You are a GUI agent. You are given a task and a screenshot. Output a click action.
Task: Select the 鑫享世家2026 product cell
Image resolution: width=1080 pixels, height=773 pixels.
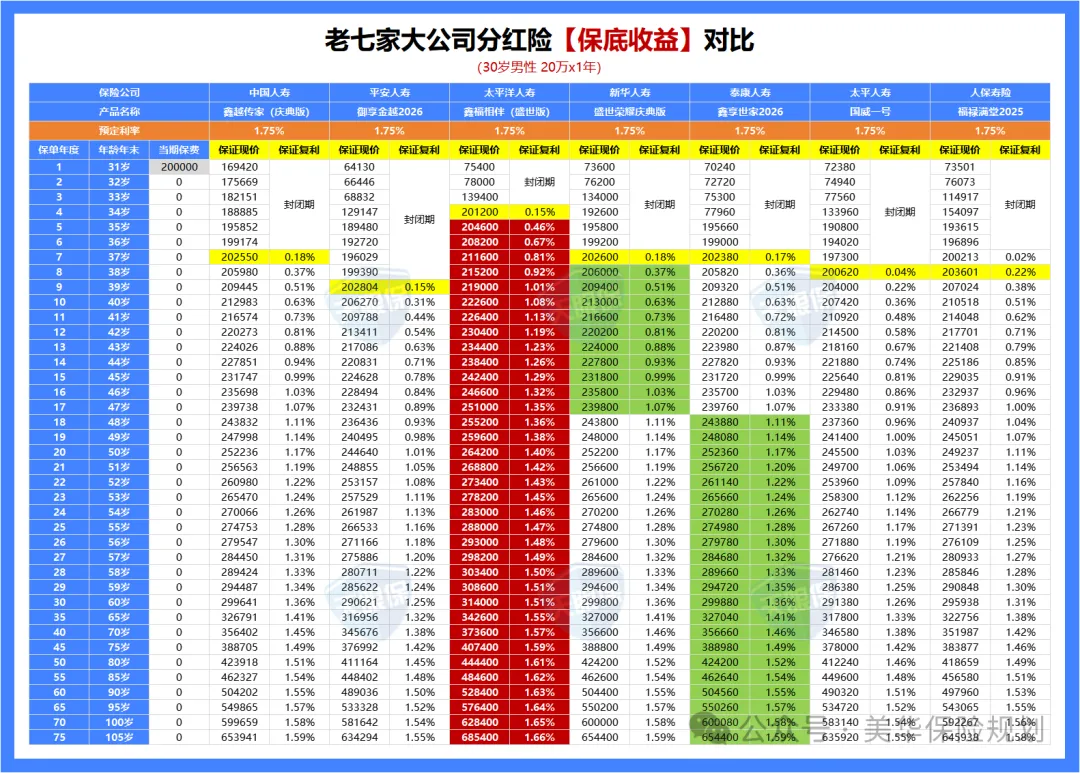click(750, 111)
